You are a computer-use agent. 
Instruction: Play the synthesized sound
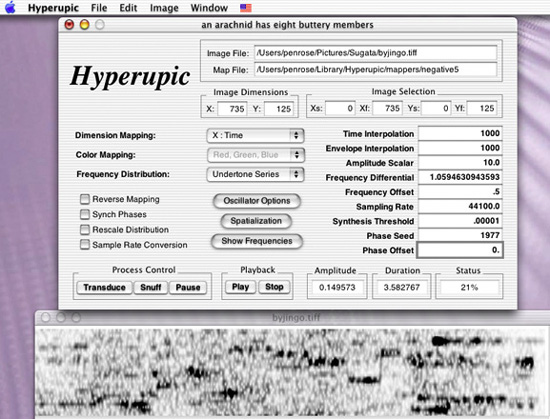pos(240,287)
